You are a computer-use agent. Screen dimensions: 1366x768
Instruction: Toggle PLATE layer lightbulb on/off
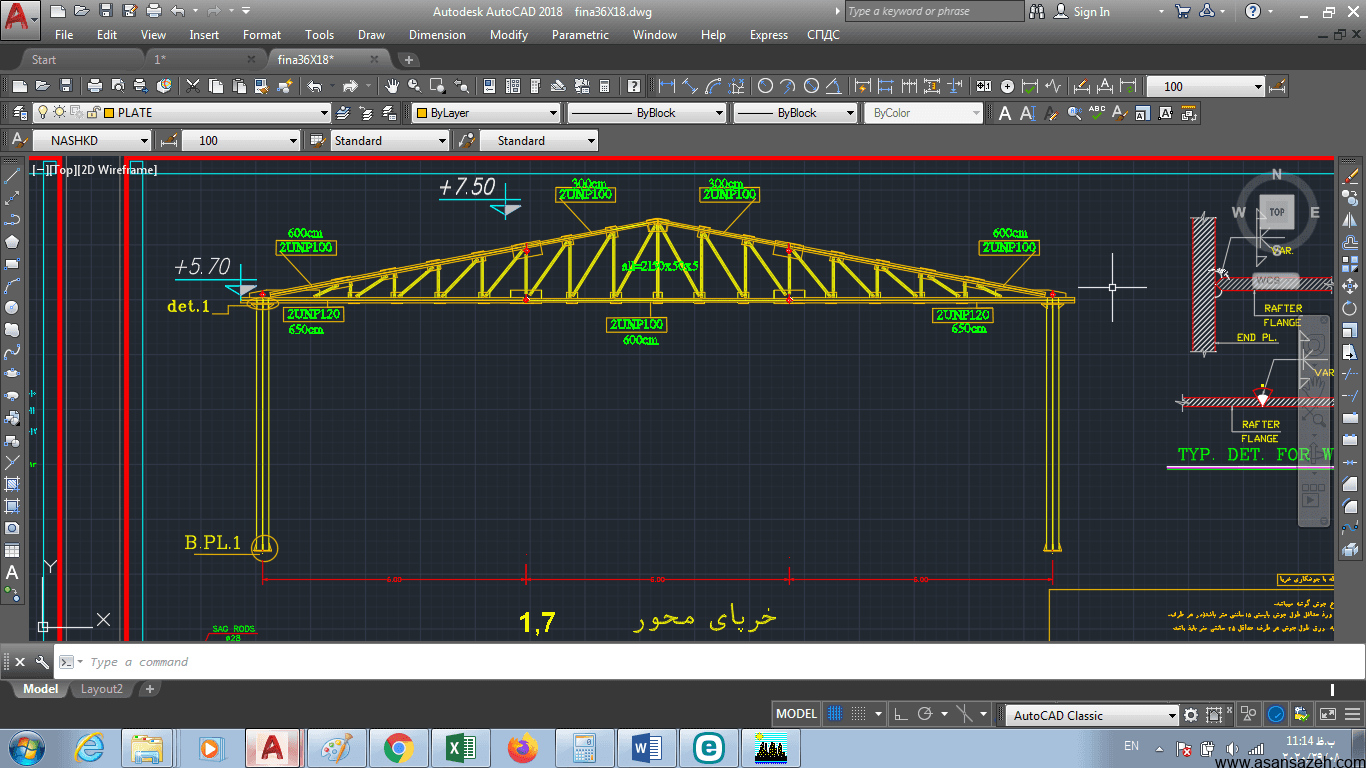(x=42, y=113)
